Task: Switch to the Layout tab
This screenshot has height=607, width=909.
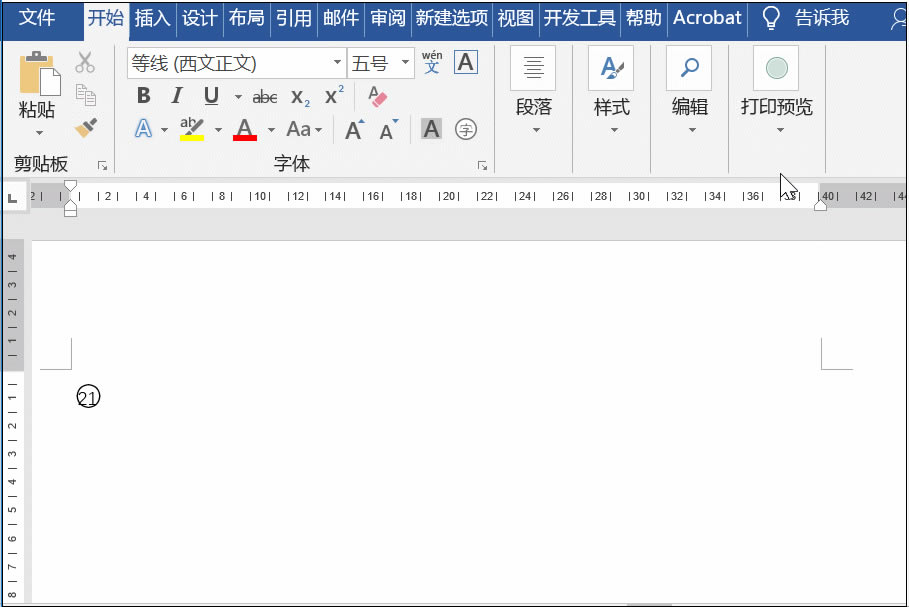Action: tap(246, 18)
